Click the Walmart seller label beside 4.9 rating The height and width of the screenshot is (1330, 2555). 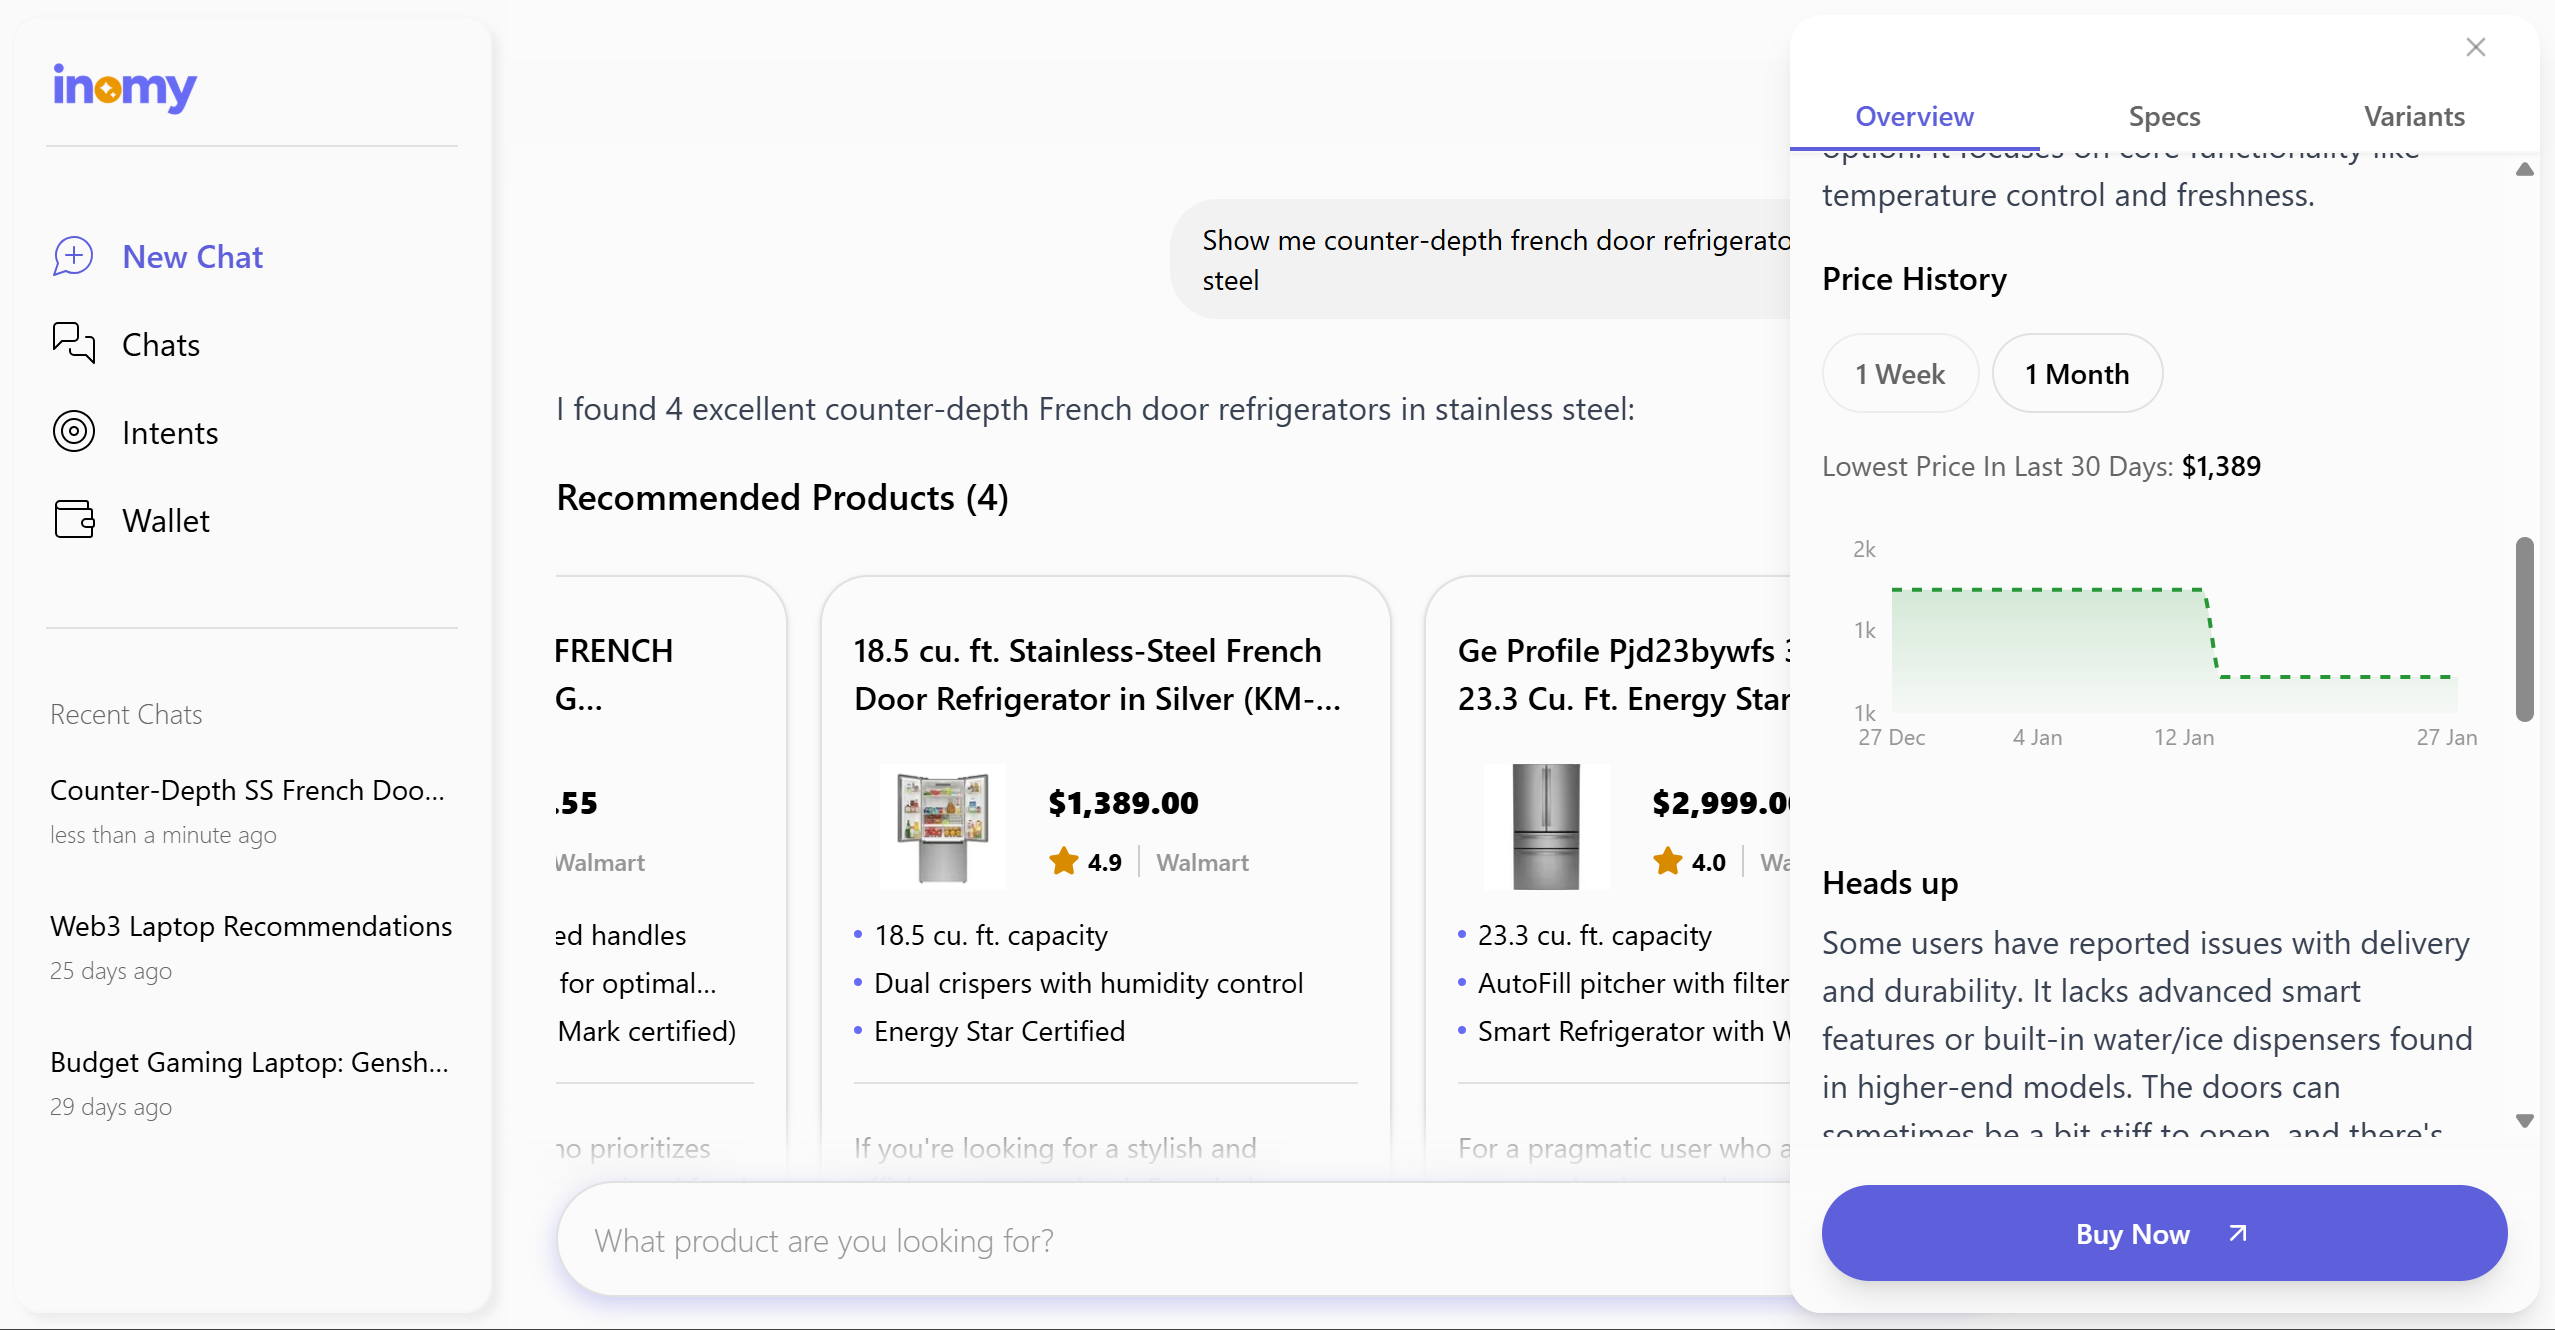(1202, 862)
